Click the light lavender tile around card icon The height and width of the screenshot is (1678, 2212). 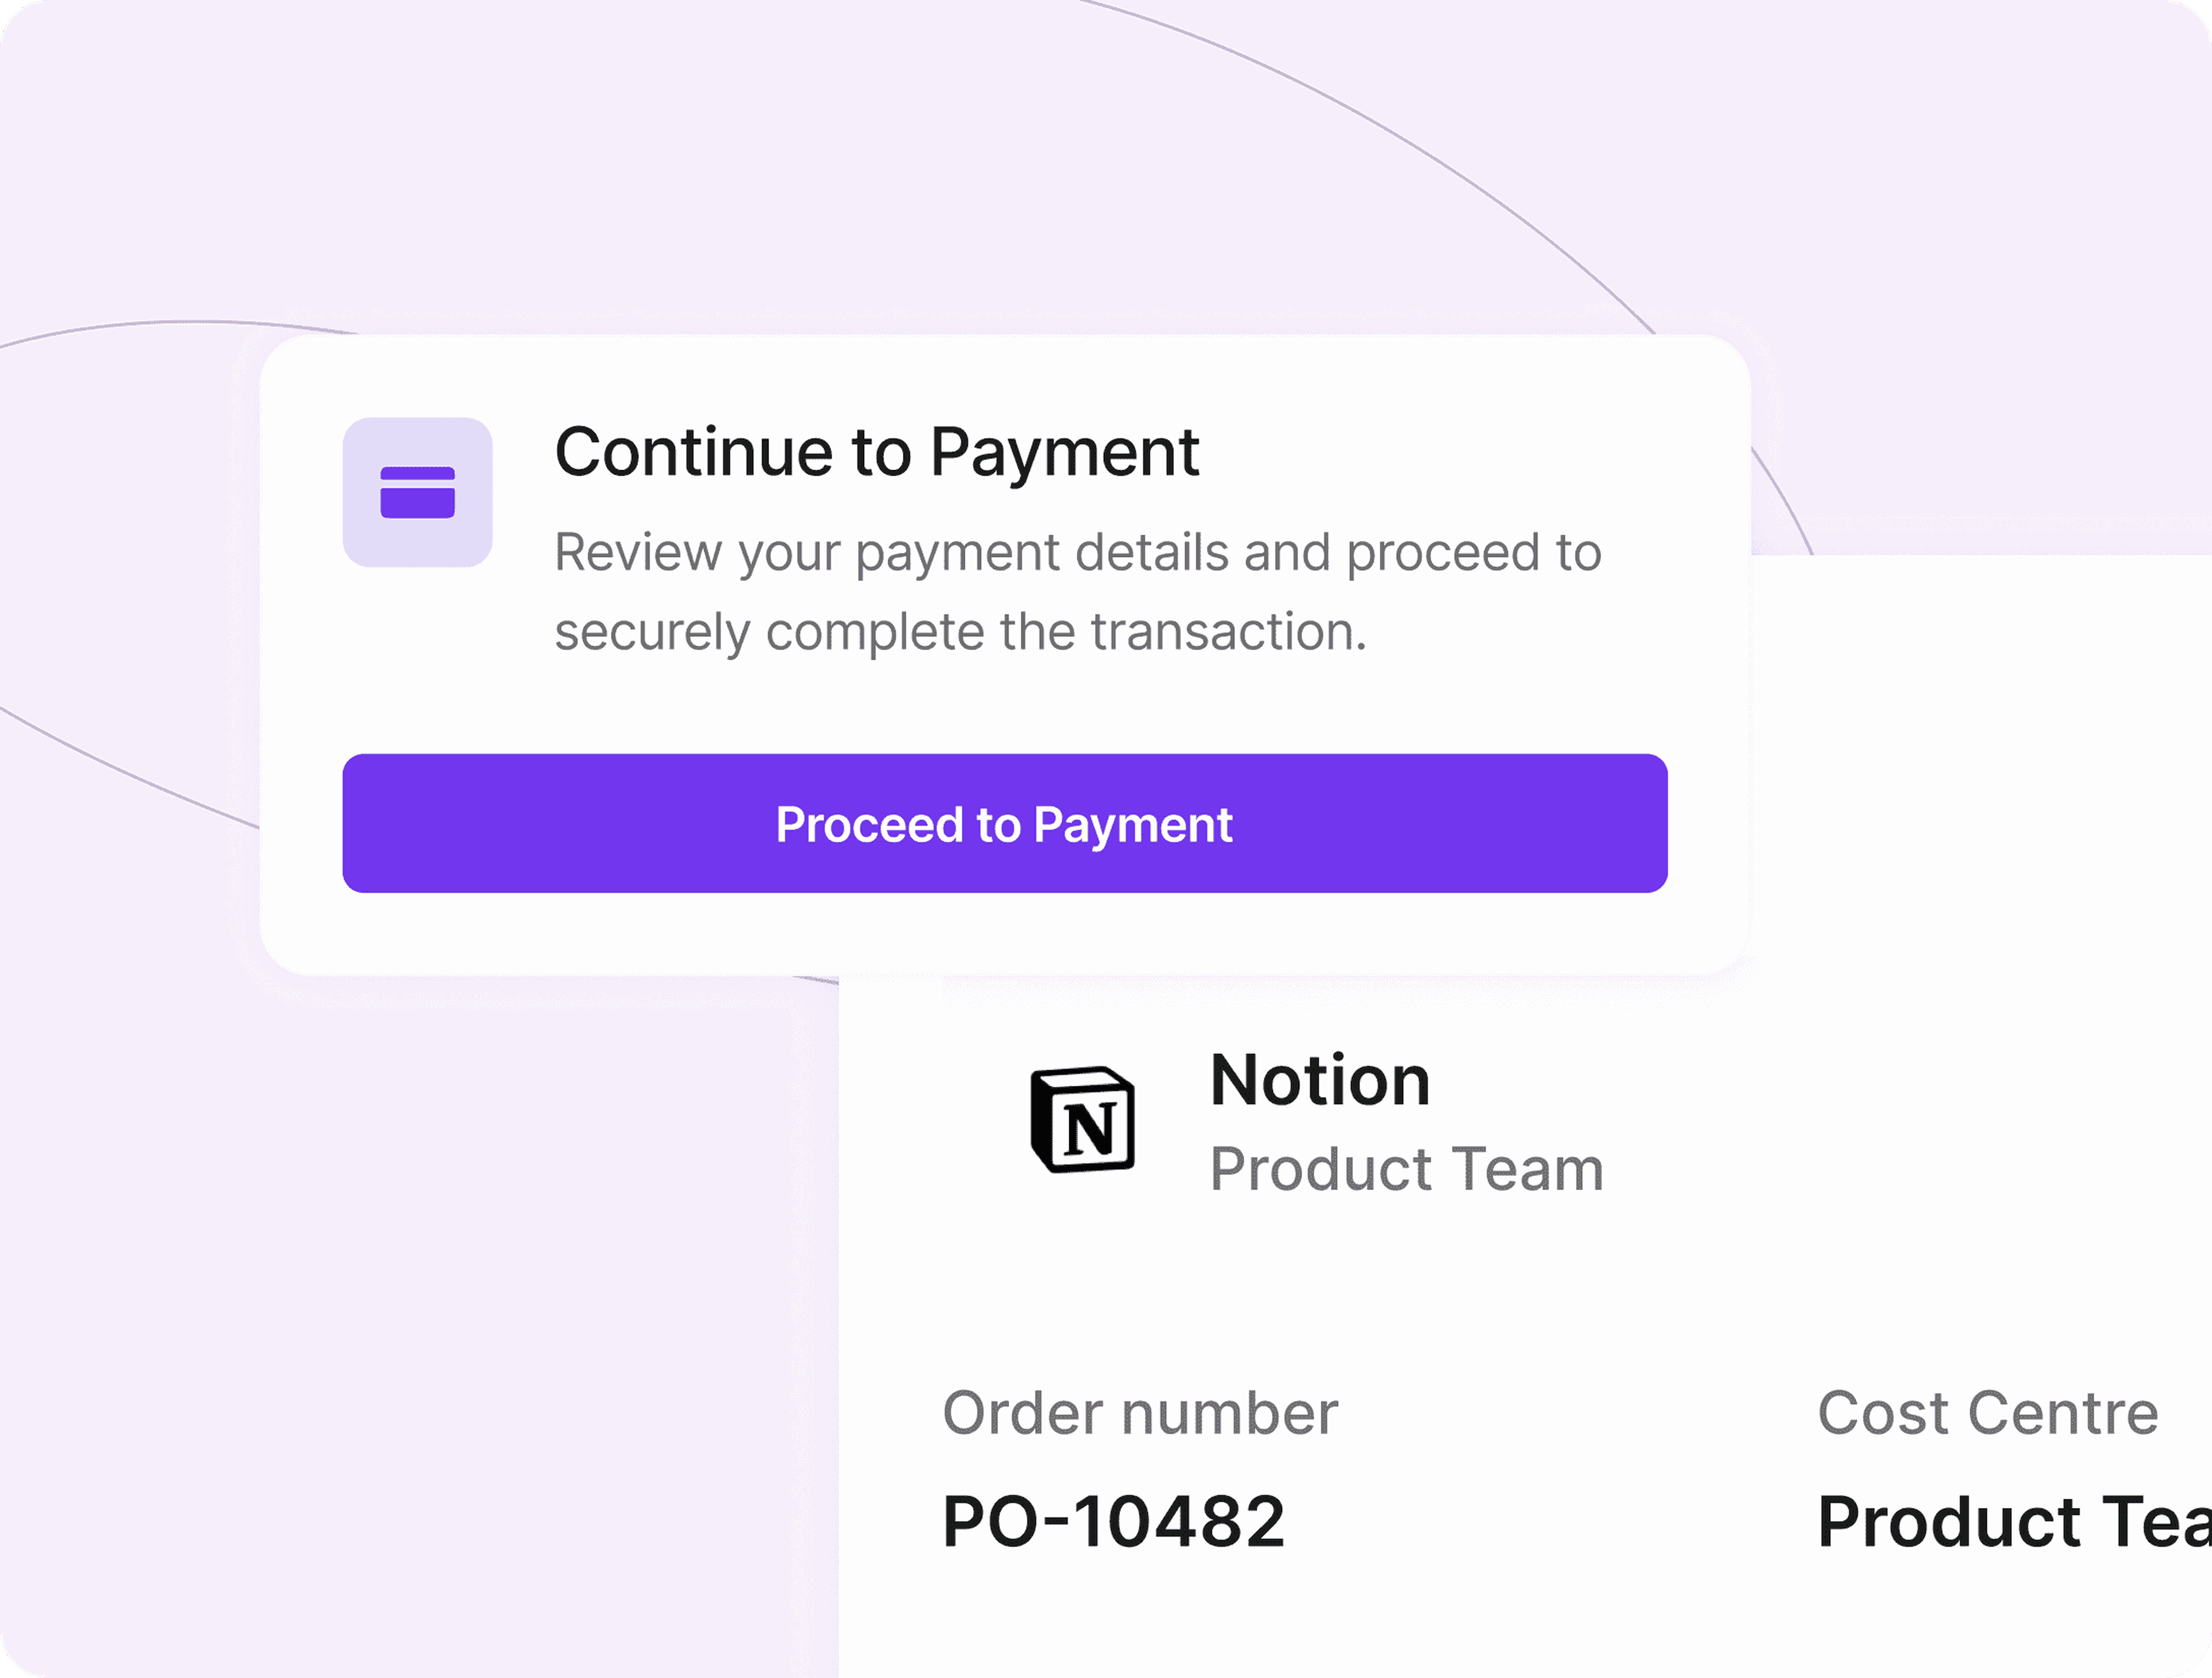[417, 492]
